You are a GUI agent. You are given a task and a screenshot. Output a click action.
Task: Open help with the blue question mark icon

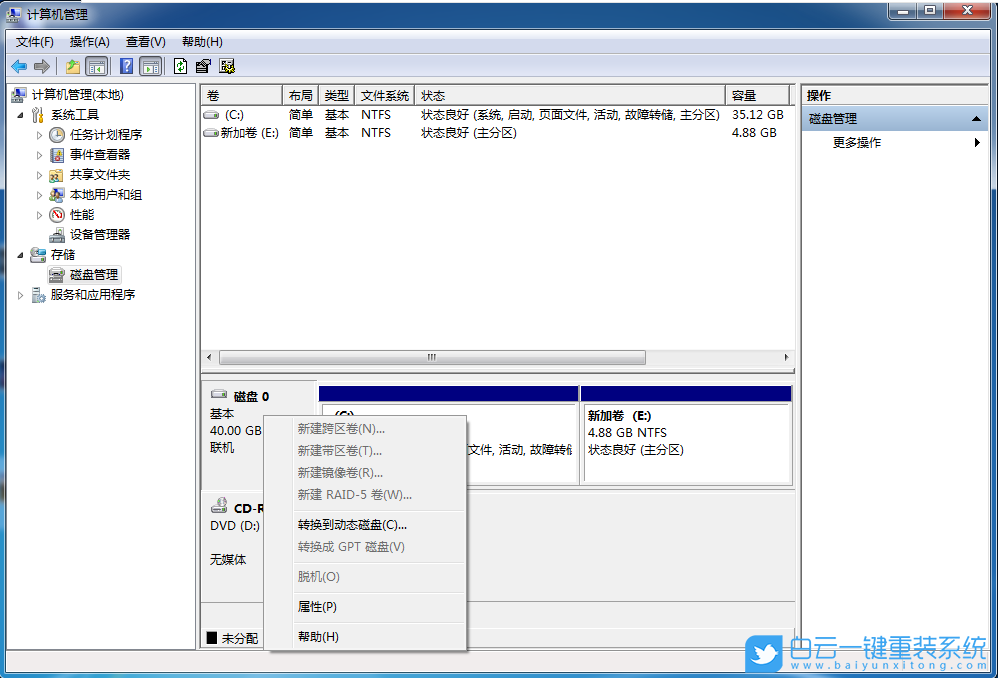(x=127, y=66)
